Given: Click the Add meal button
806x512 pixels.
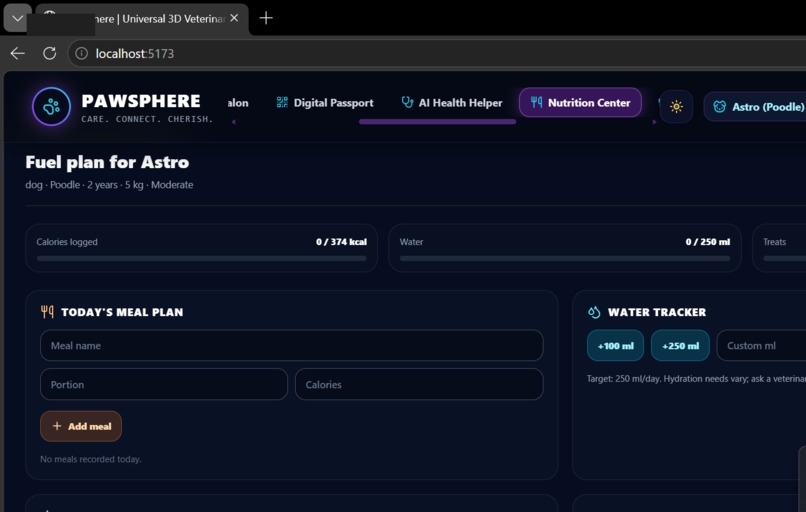Looking at the screenshot, I should pos(81,426).
